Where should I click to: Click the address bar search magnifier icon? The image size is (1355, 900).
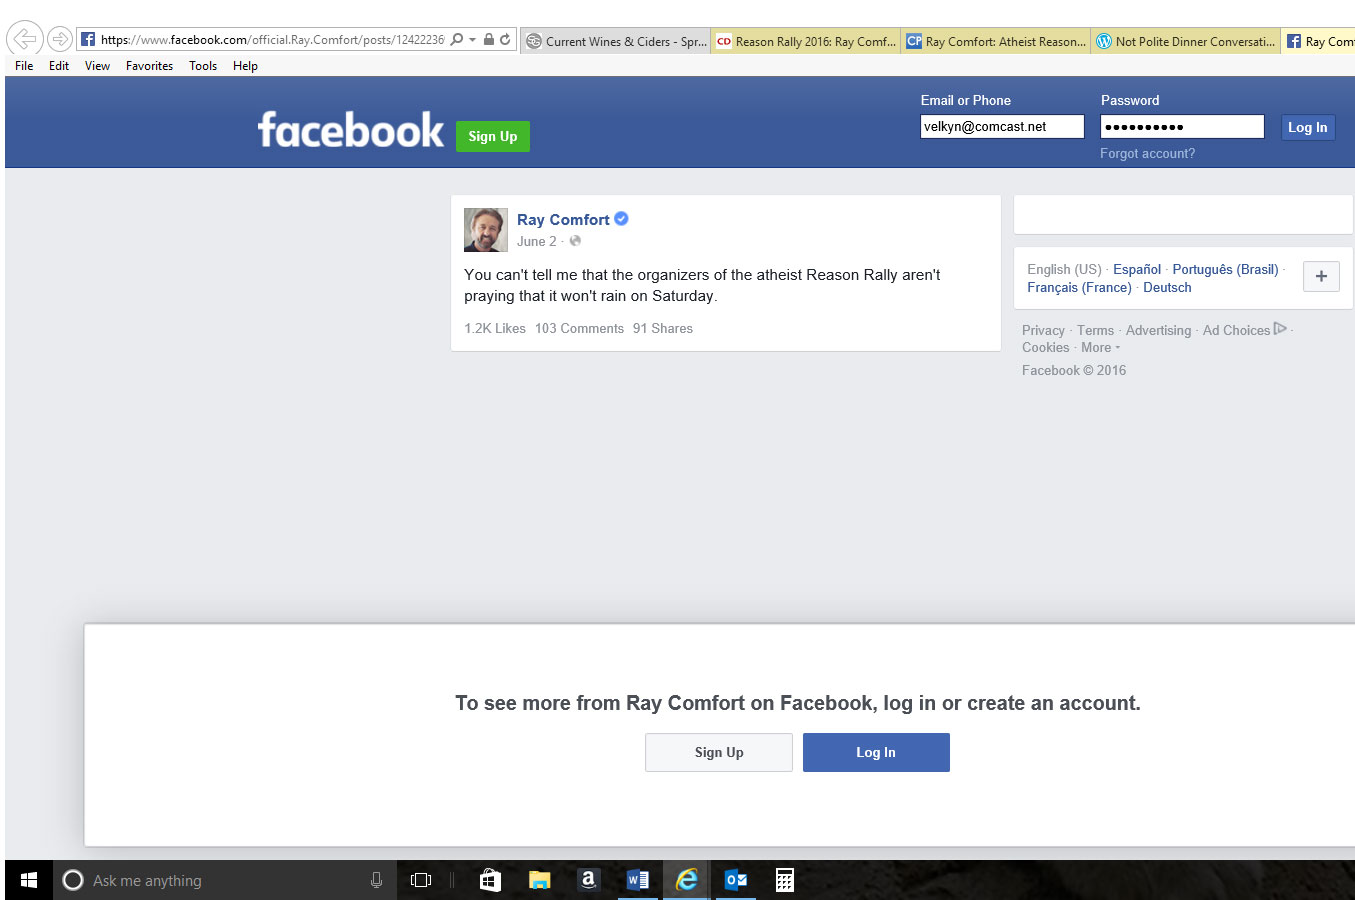click(x=457, y=40)
